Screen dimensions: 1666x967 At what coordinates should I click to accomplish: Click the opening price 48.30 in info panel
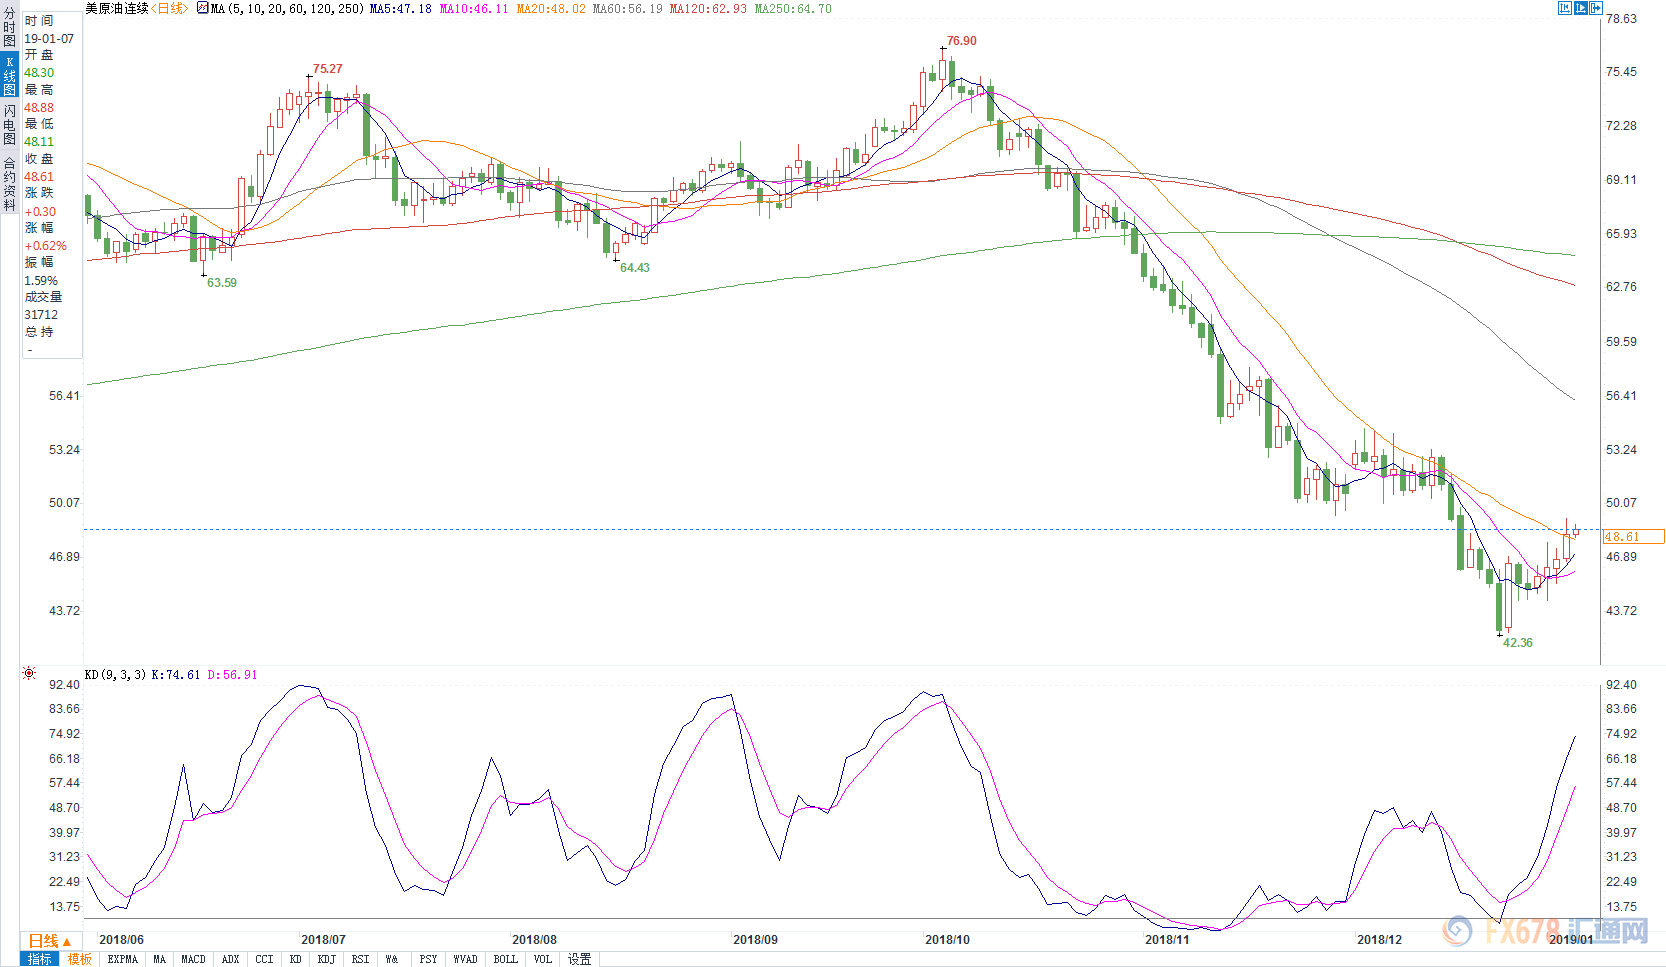(39, 73)
